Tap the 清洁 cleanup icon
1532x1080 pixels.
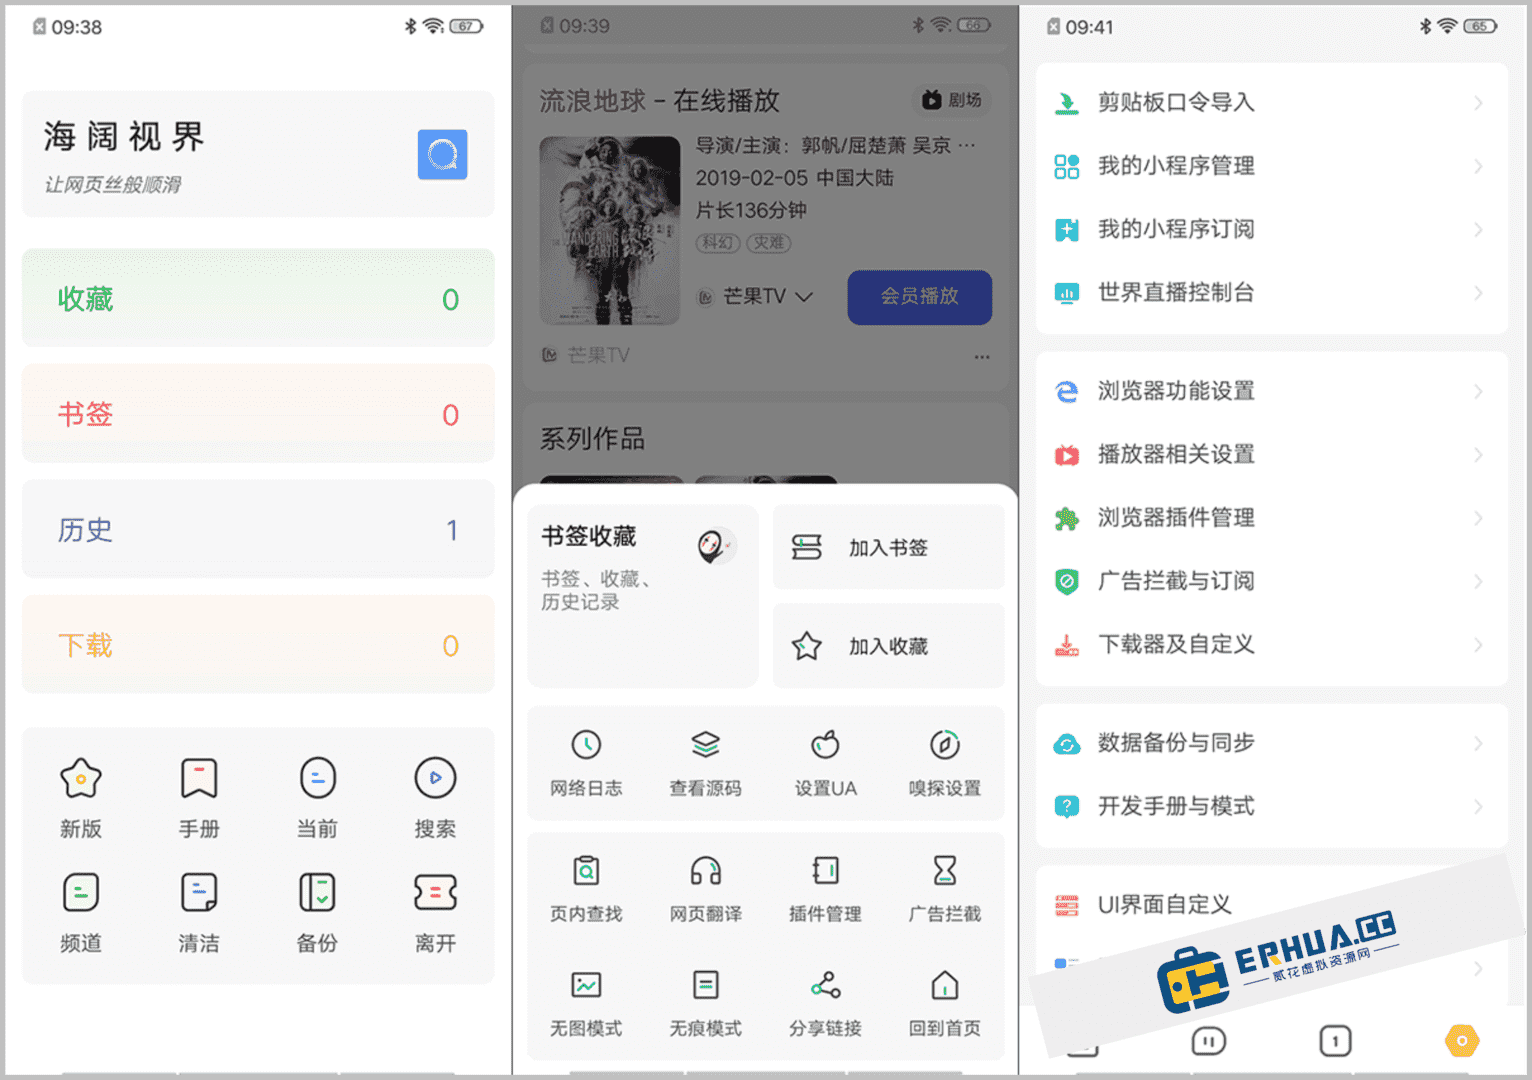(198, 893)
